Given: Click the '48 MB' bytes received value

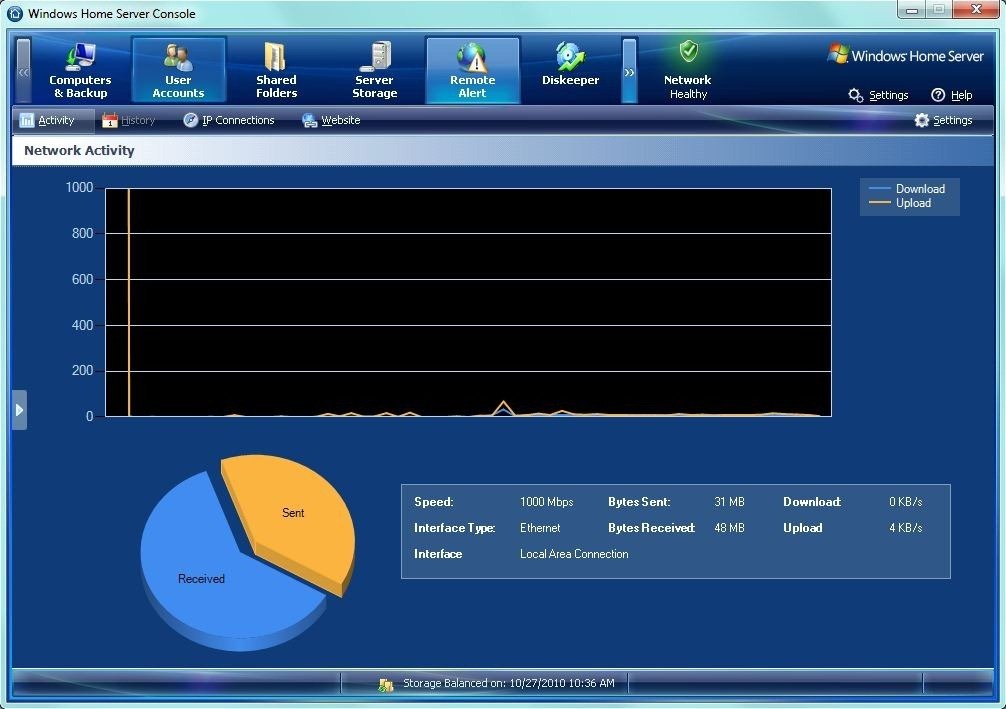Looking at the screenshot, I should tap(729, 528).
